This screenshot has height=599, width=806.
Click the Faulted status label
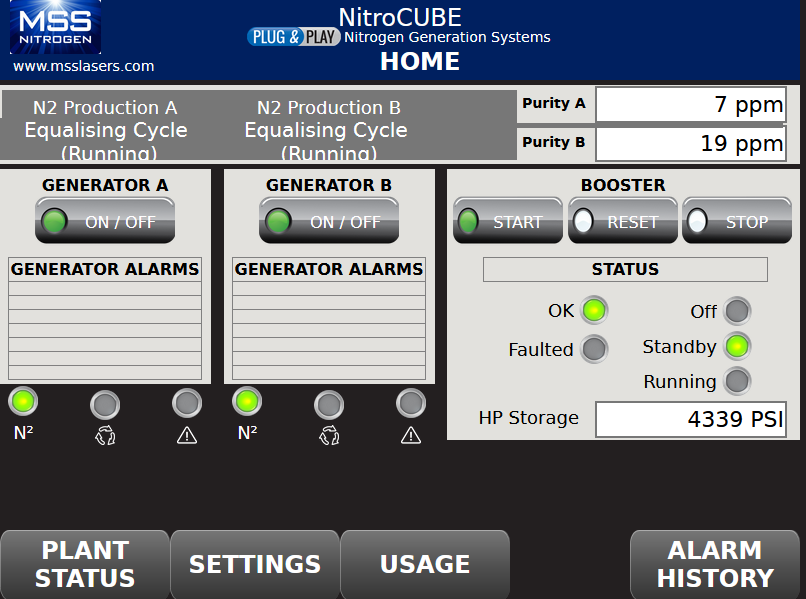(541, 350)
